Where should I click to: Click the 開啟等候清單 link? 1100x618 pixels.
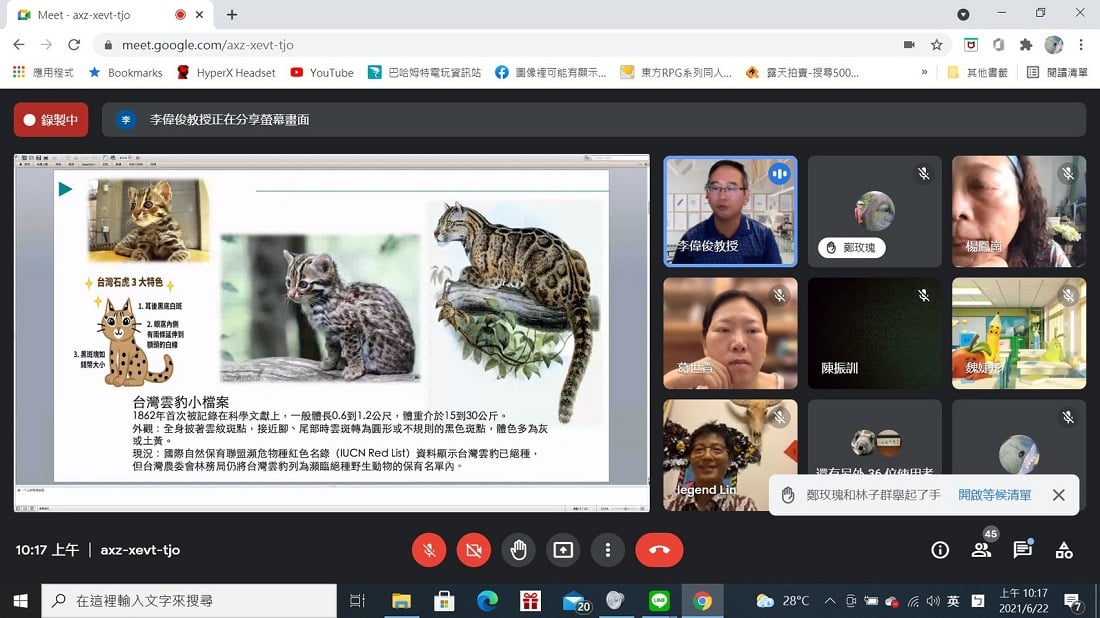(x=995, y=495)
